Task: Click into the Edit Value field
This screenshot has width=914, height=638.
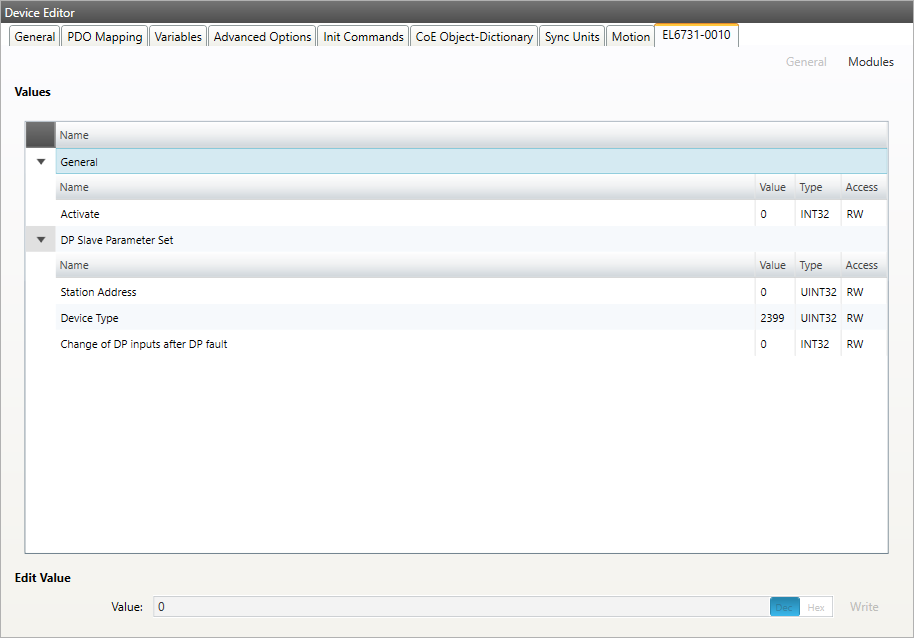Action: [x=460, y=607]
